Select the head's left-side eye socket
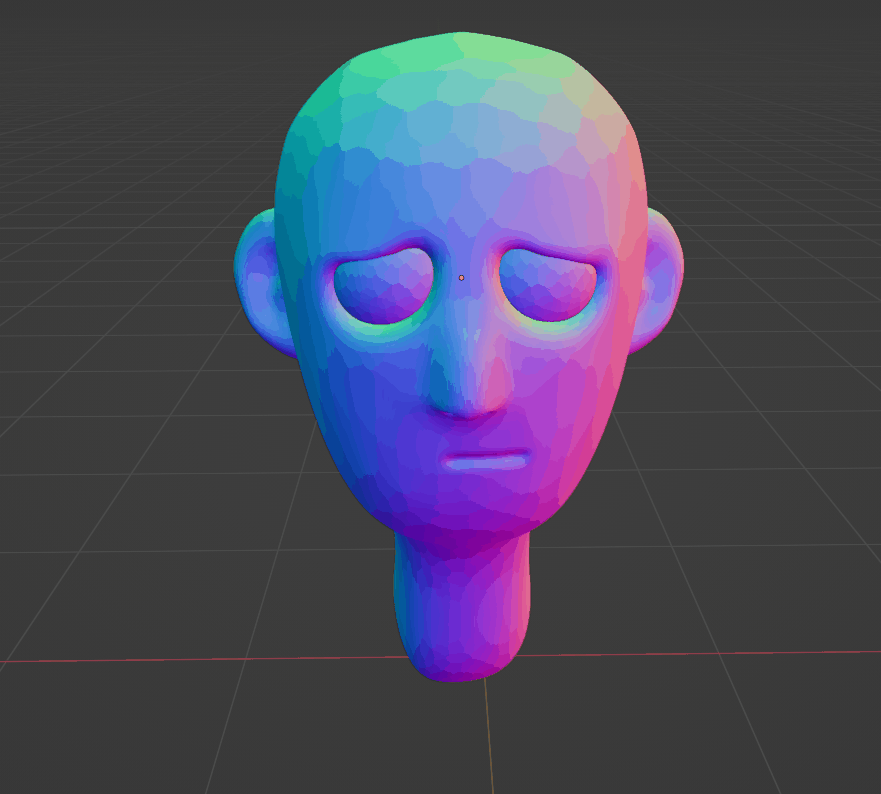 click(384, 287)
